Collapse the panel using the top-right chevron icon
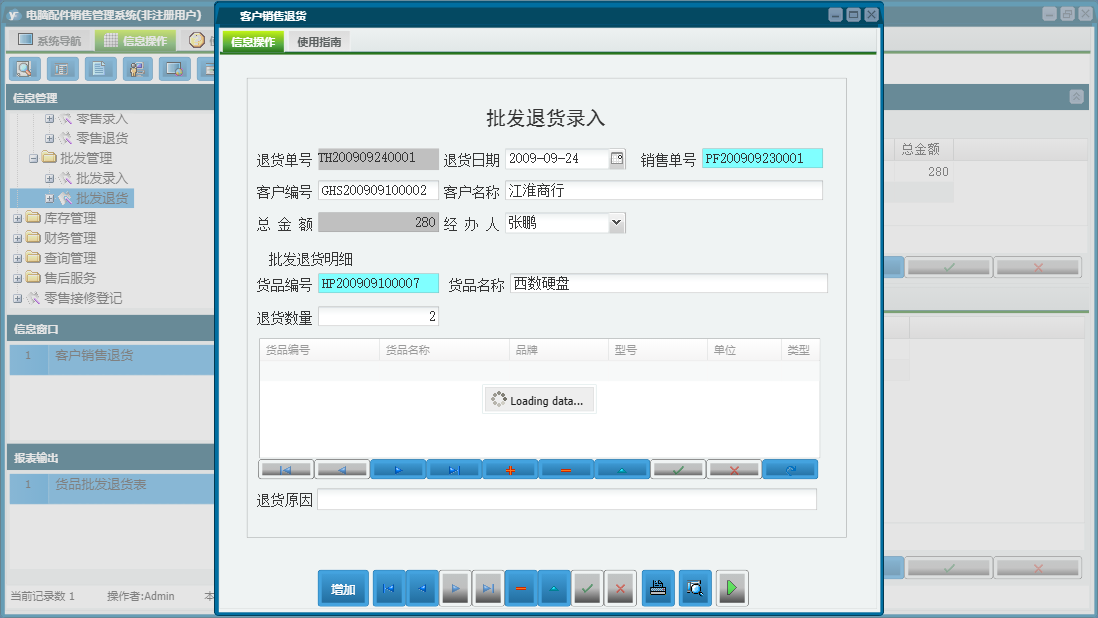The height and width of the screenshot is (618, 1098). point(1076,97)
